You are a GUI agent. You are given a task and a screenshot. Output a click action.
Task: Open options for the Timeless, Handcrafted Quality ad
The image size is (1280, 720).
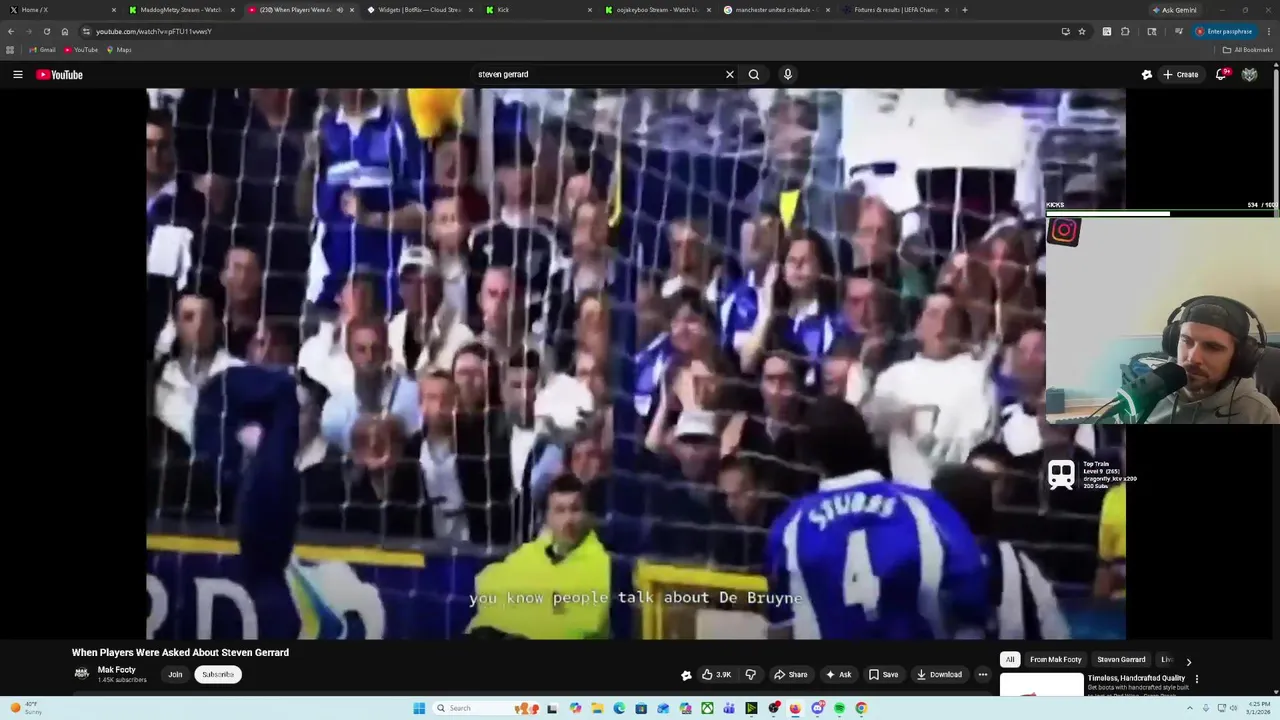[x=1197, y=679]
